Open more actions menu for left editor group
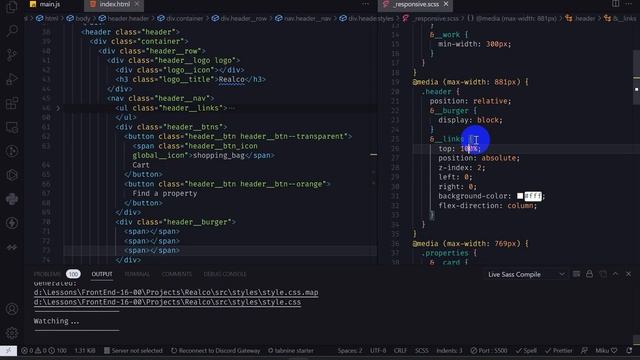 pyautogui.click(x=365, y=4)
